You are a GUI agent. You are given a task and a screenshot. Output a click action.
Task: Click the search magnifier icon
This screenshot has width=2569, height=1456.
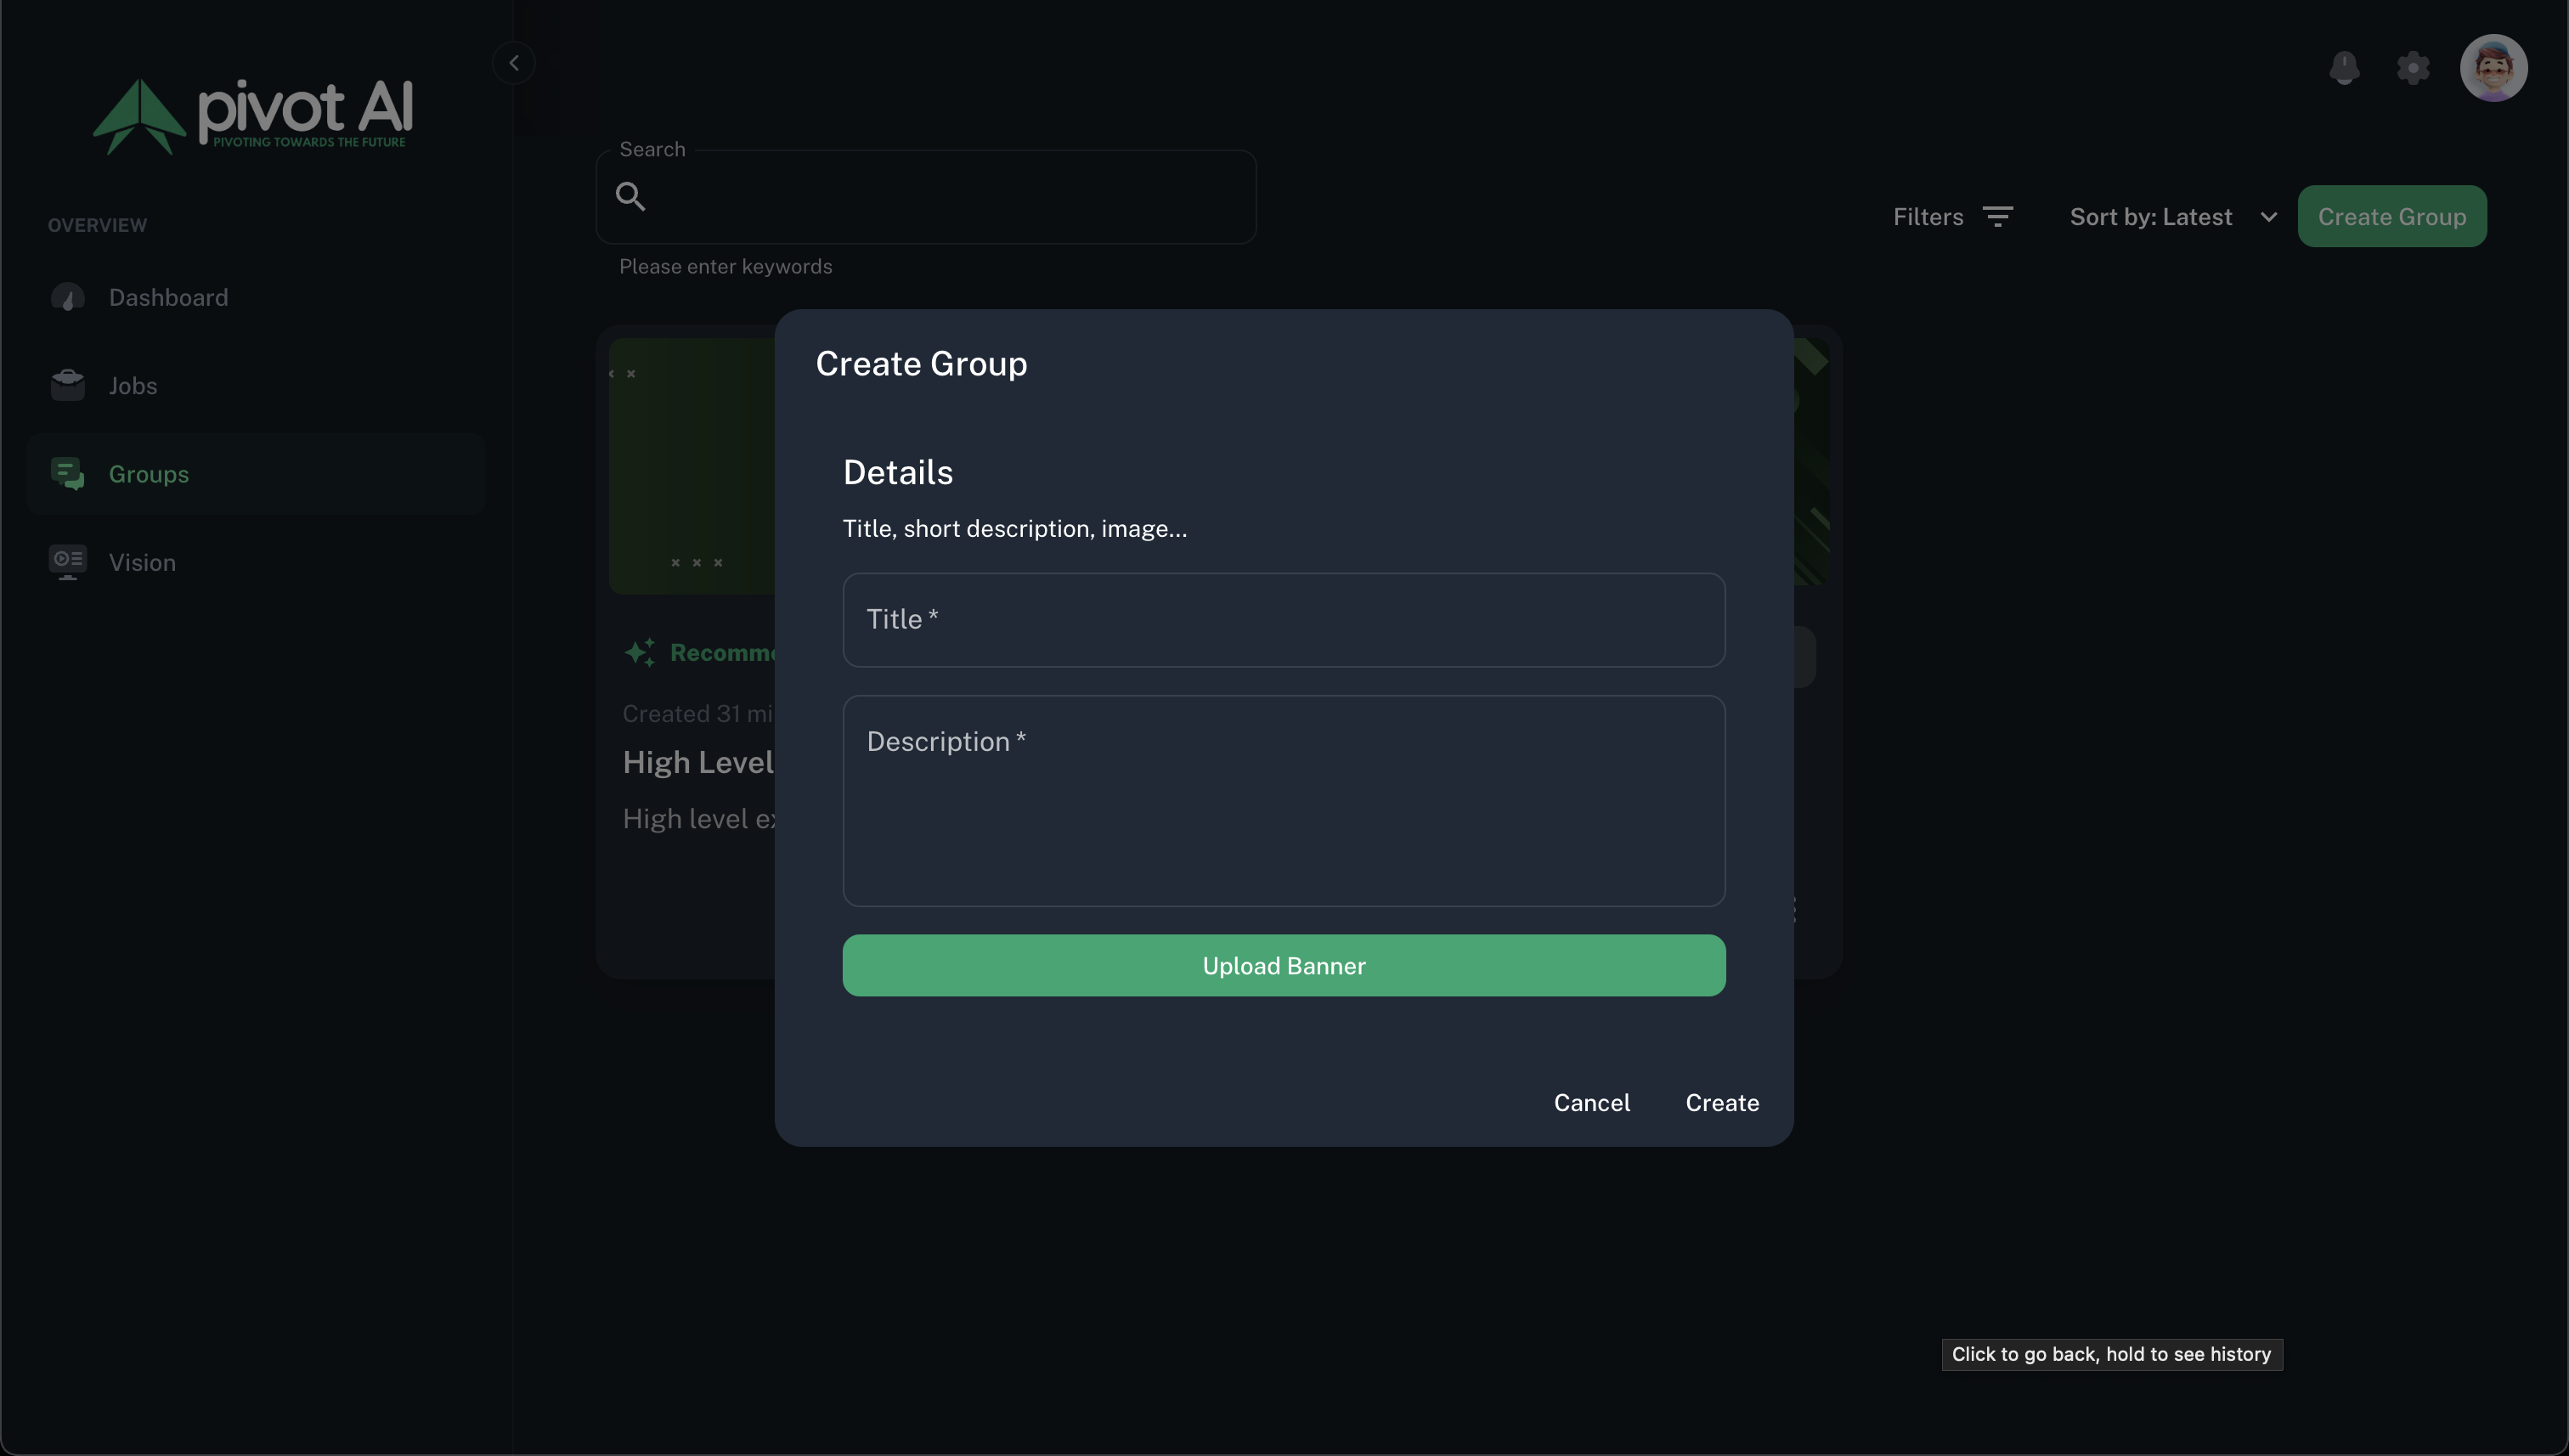pyautogui.click(x=630, y=196)
